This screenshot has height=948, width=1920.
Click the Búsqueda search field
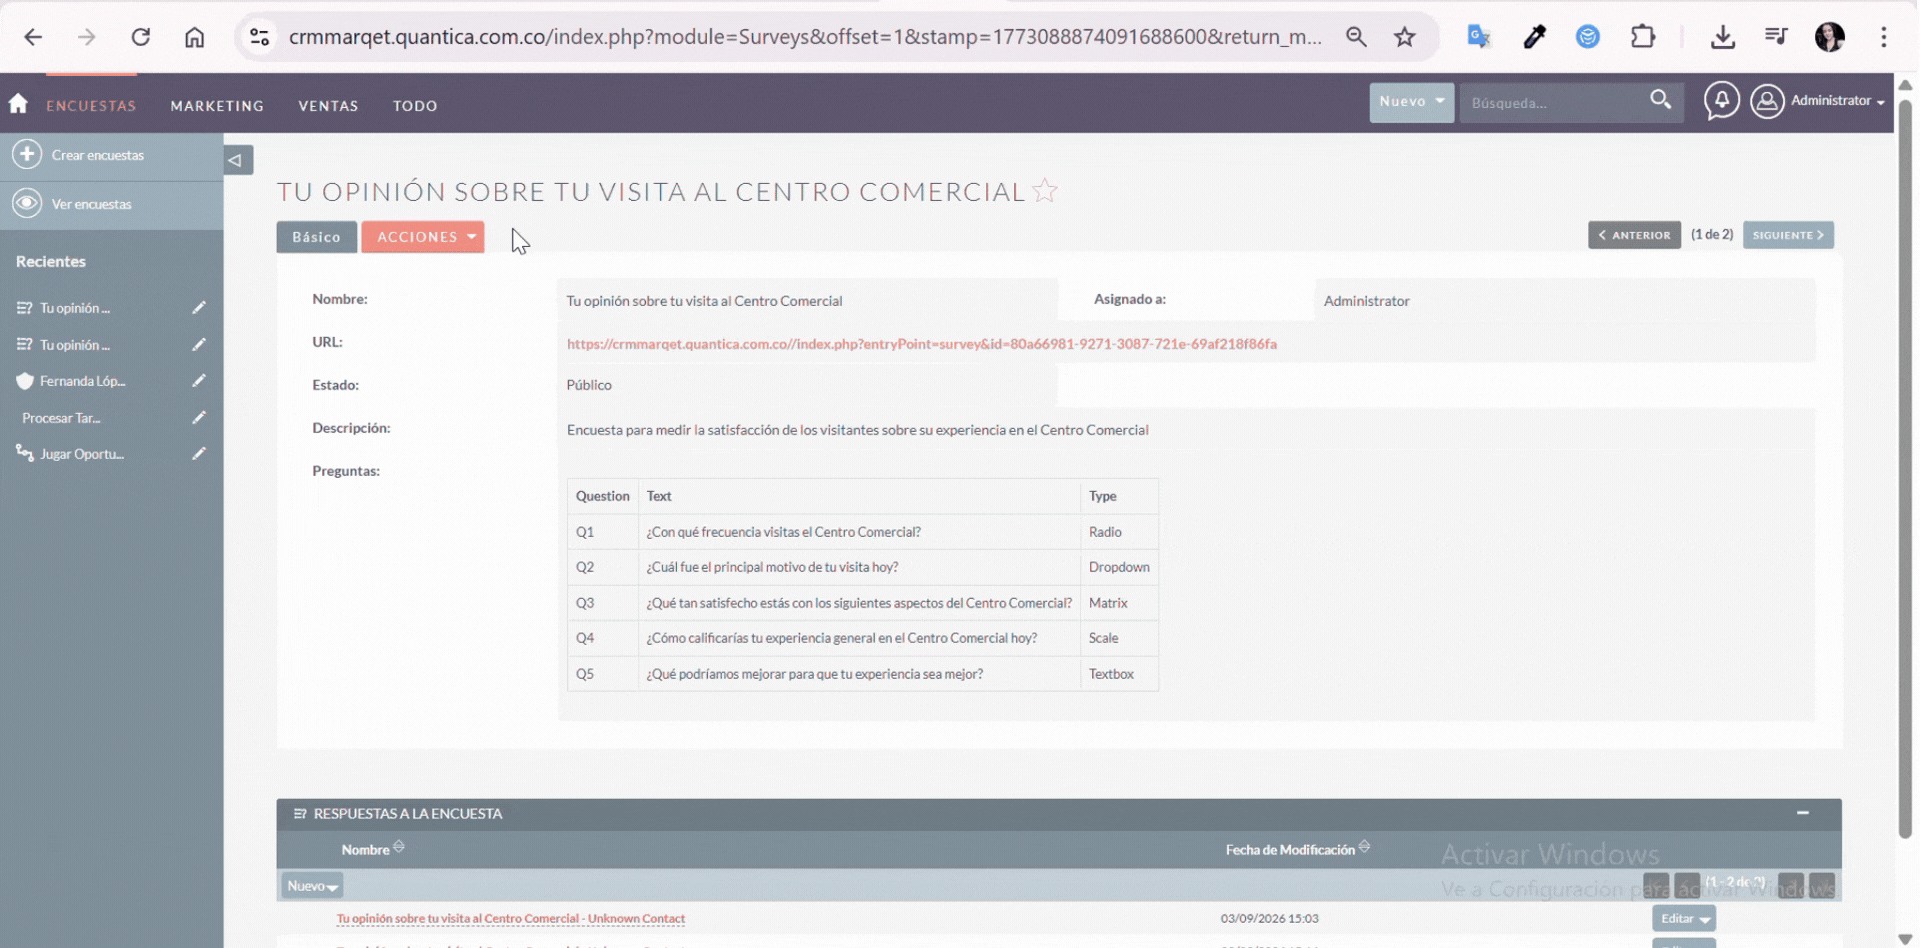coord(1552,103)
